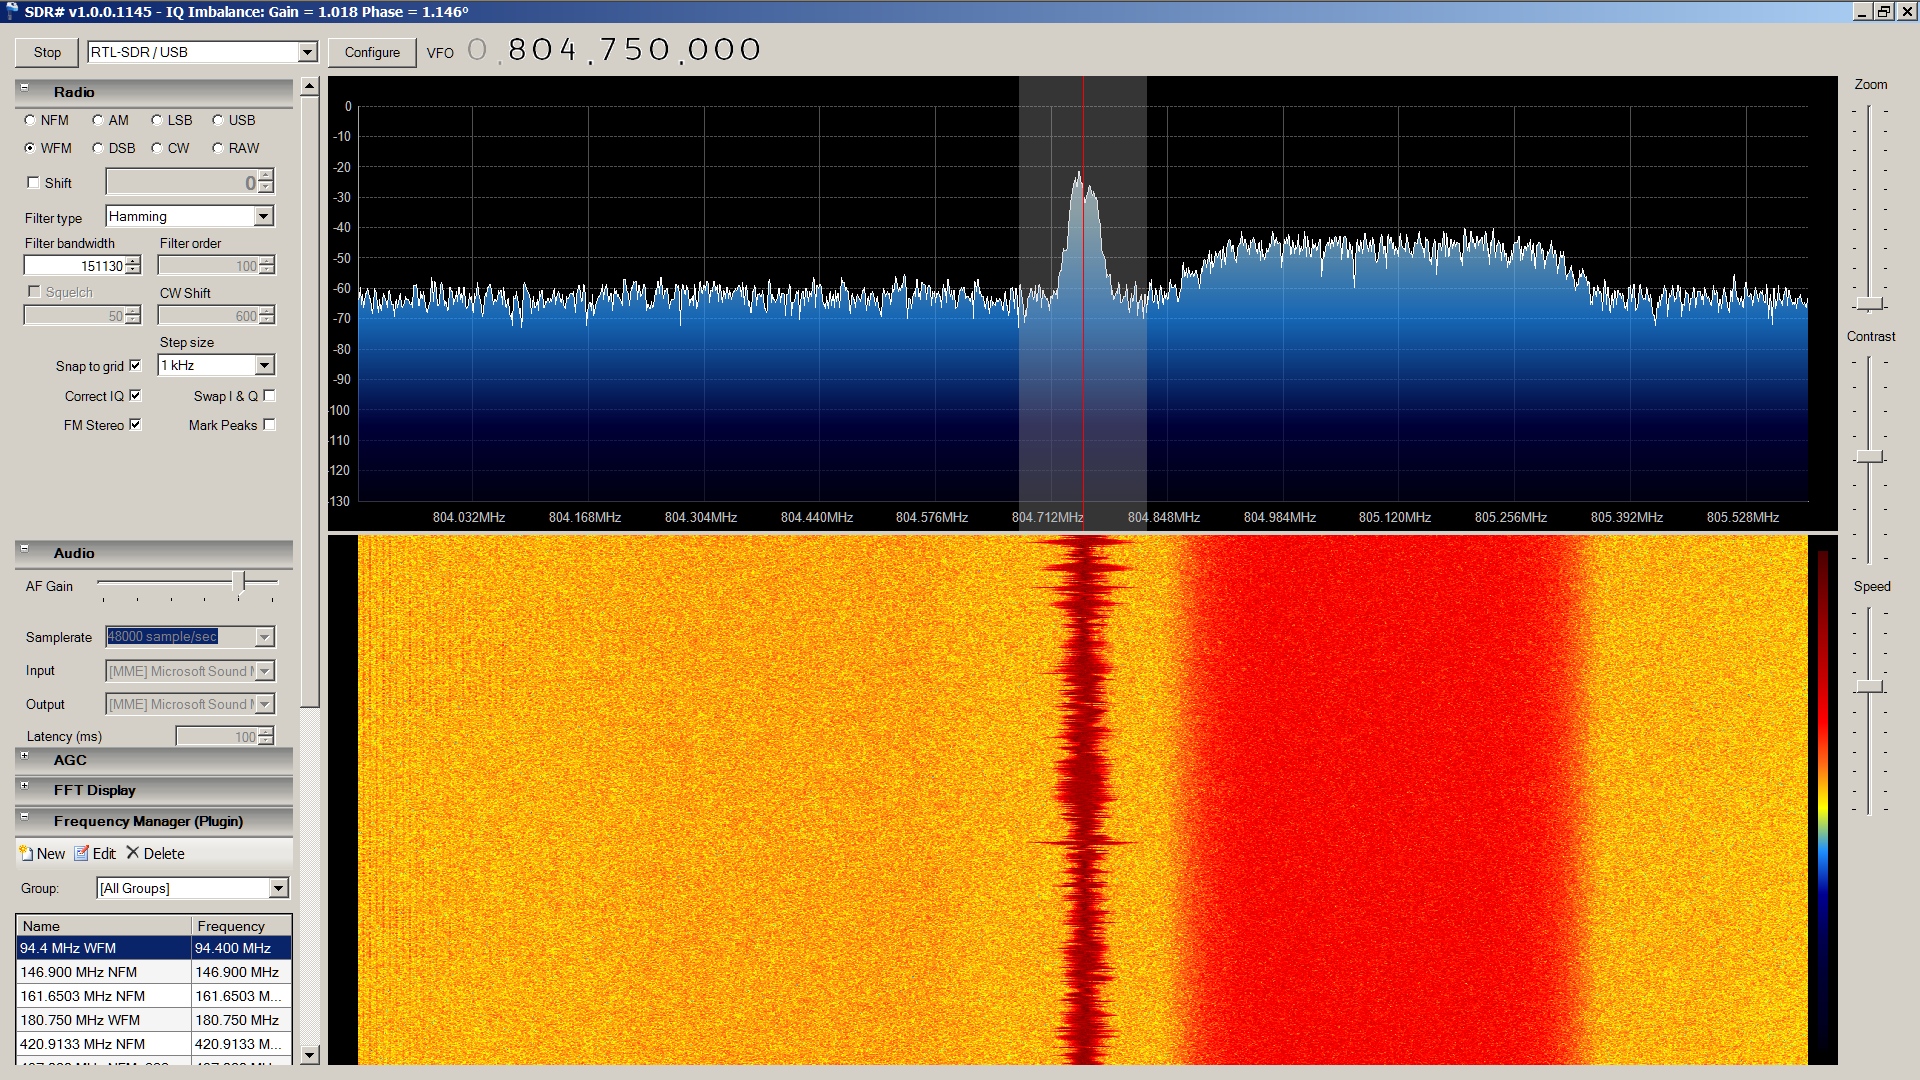This screenshot has height=1080, width=1920.
Task: Click Edit in Frequency Manager
Action: point(95,853)
